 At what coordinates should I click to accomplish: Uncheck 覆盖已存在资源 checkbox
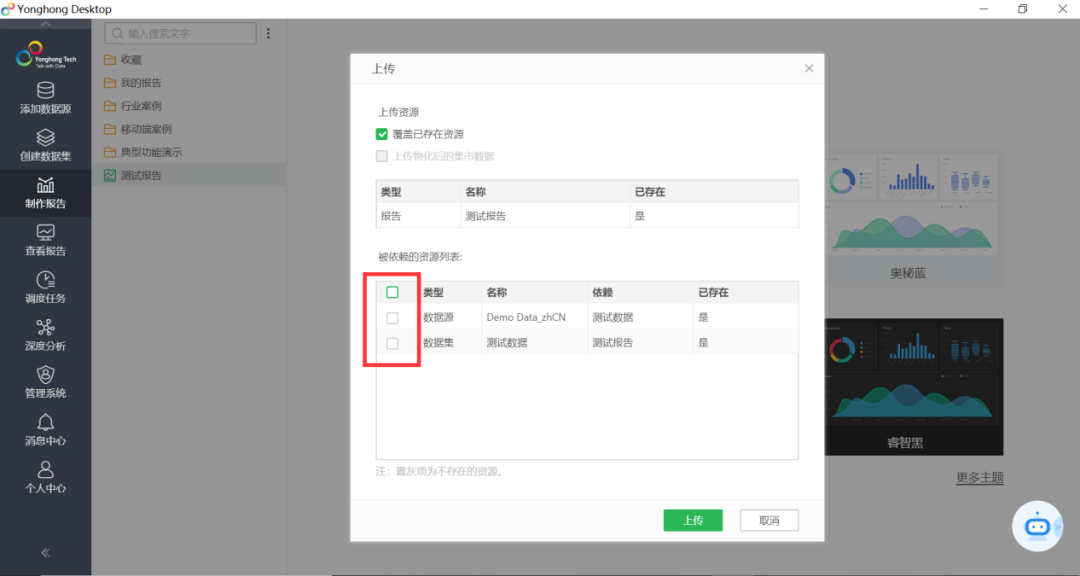(381, 133)
